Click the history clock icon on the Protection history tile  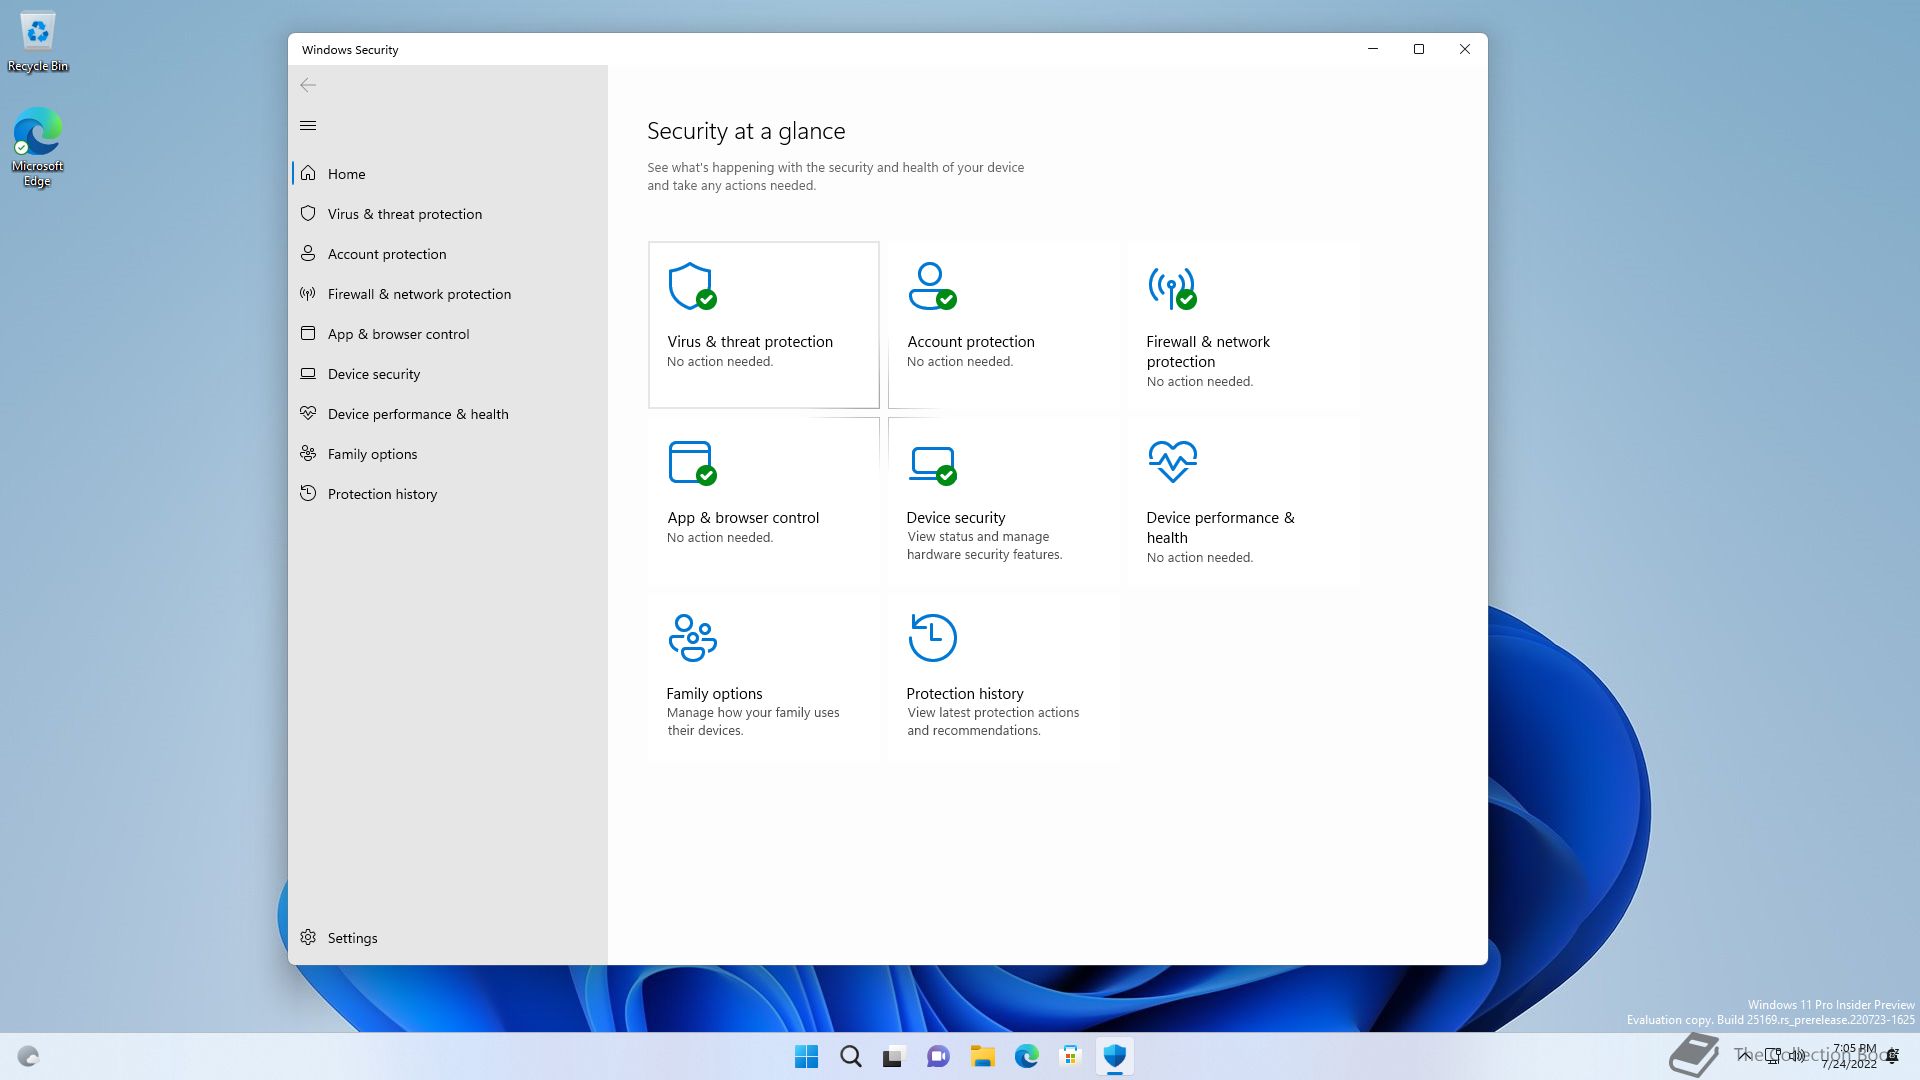932,638
